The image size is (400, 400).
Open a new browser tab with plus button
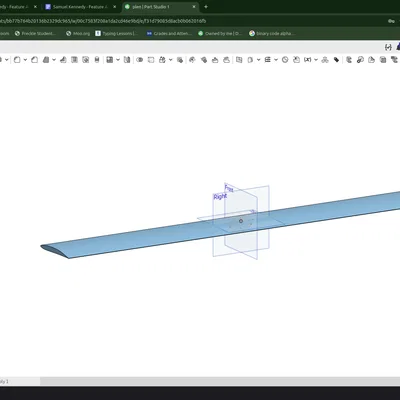point(206,7)
